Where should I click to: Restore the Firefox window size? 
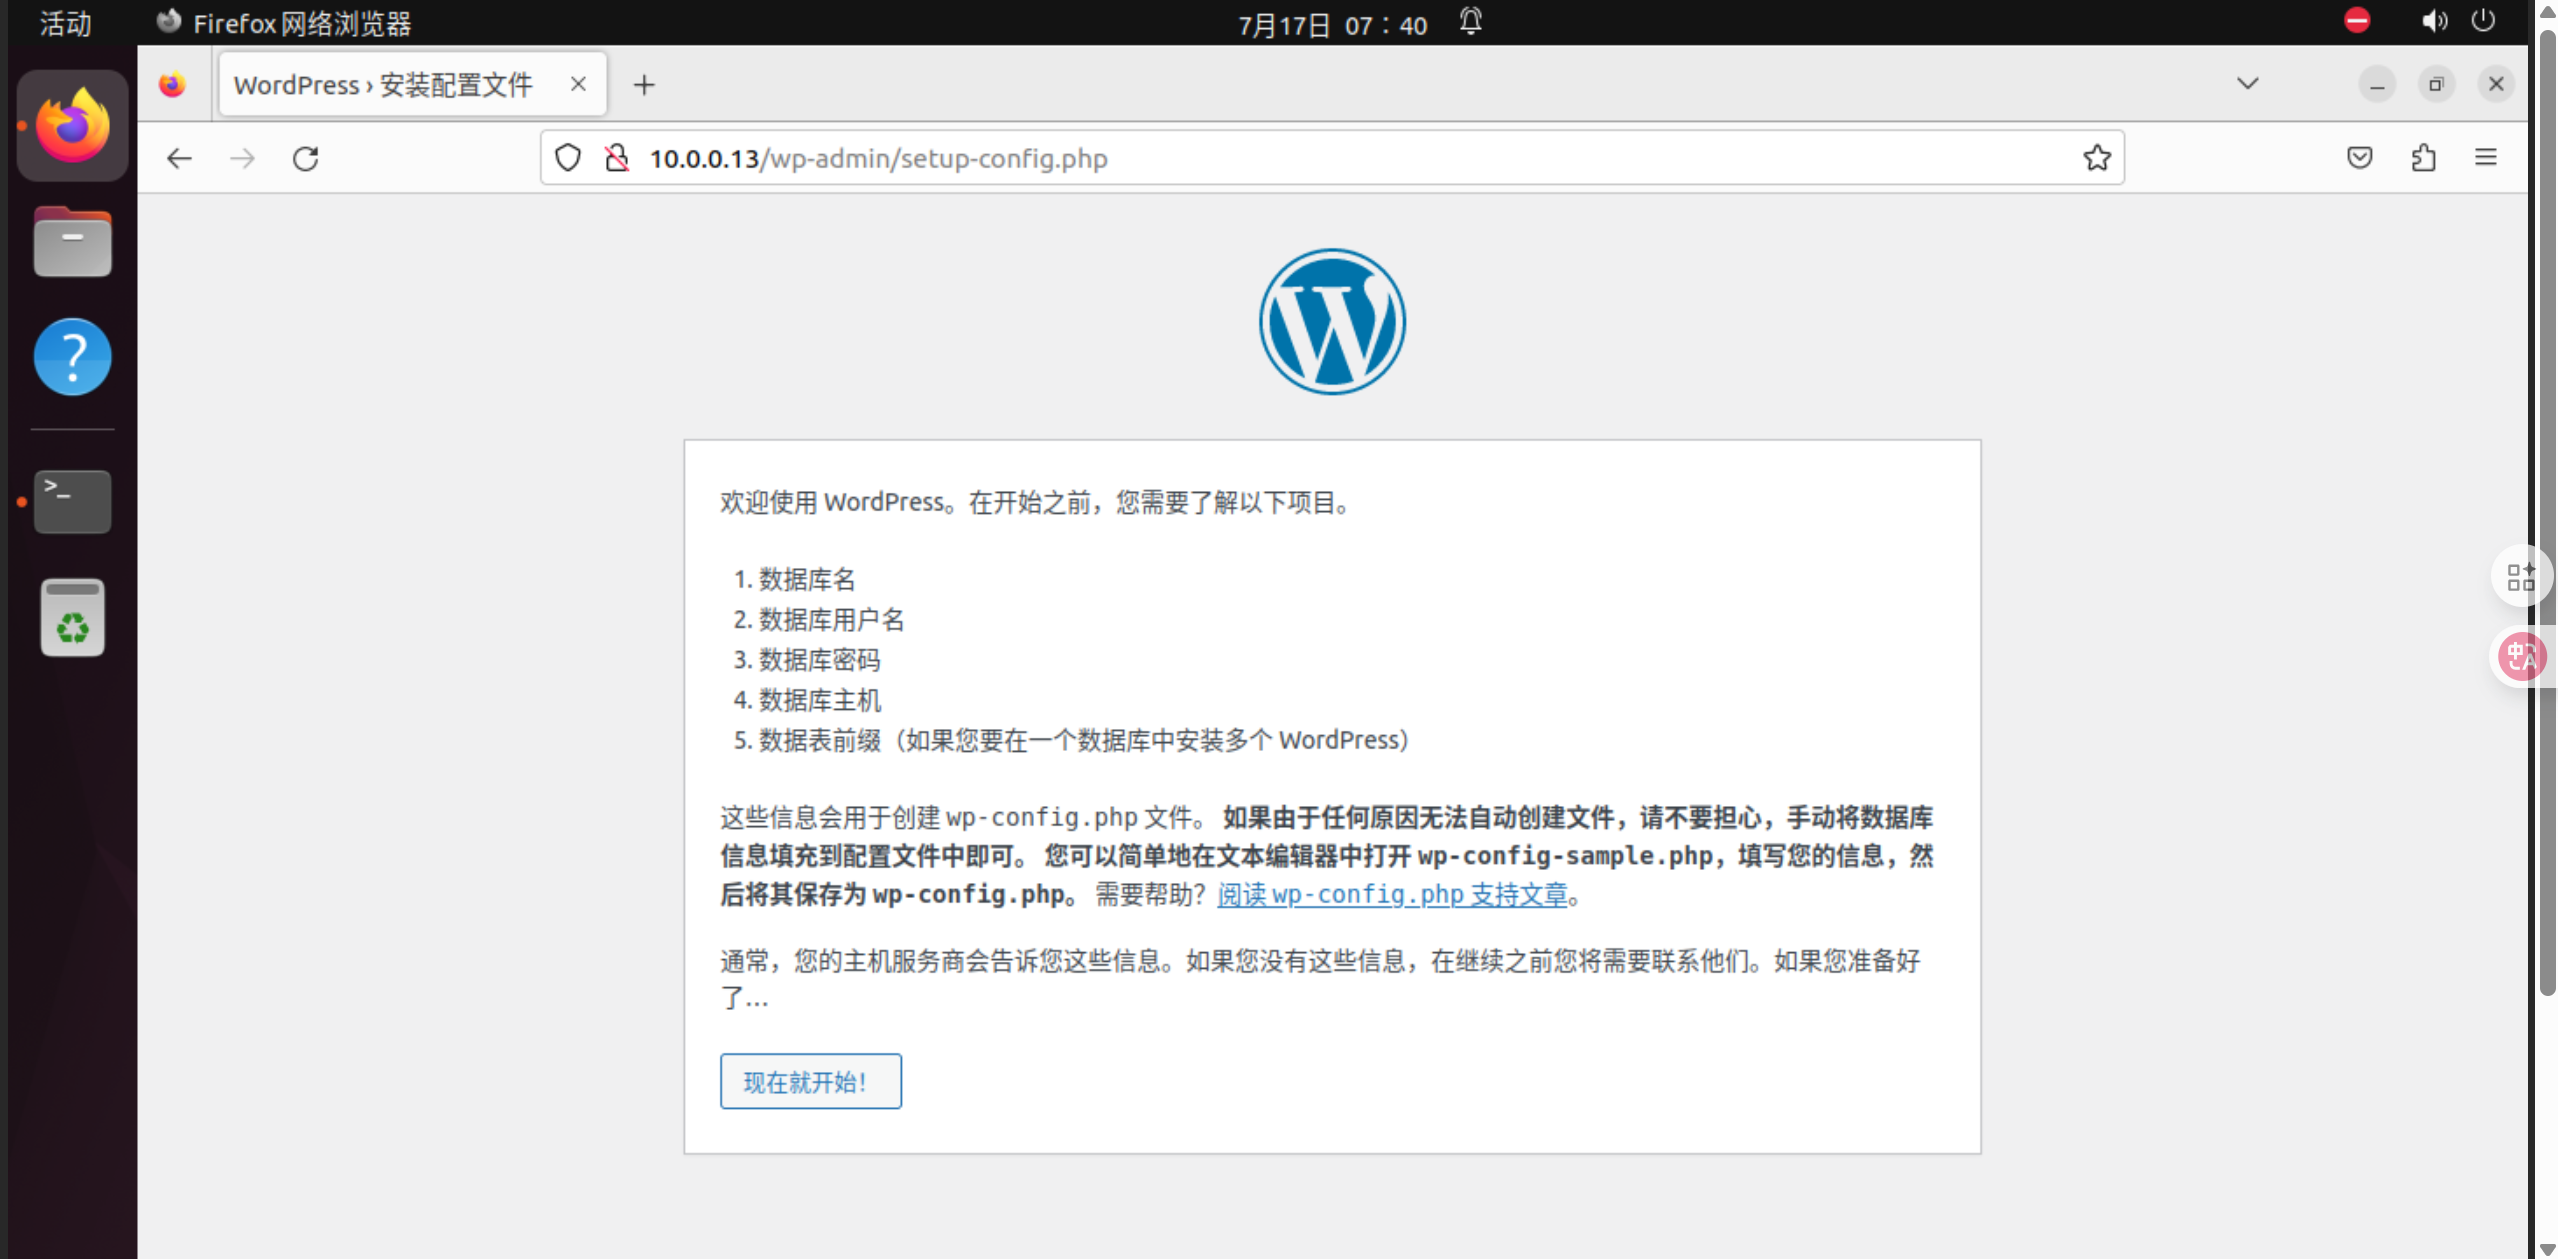(2436, 85)
